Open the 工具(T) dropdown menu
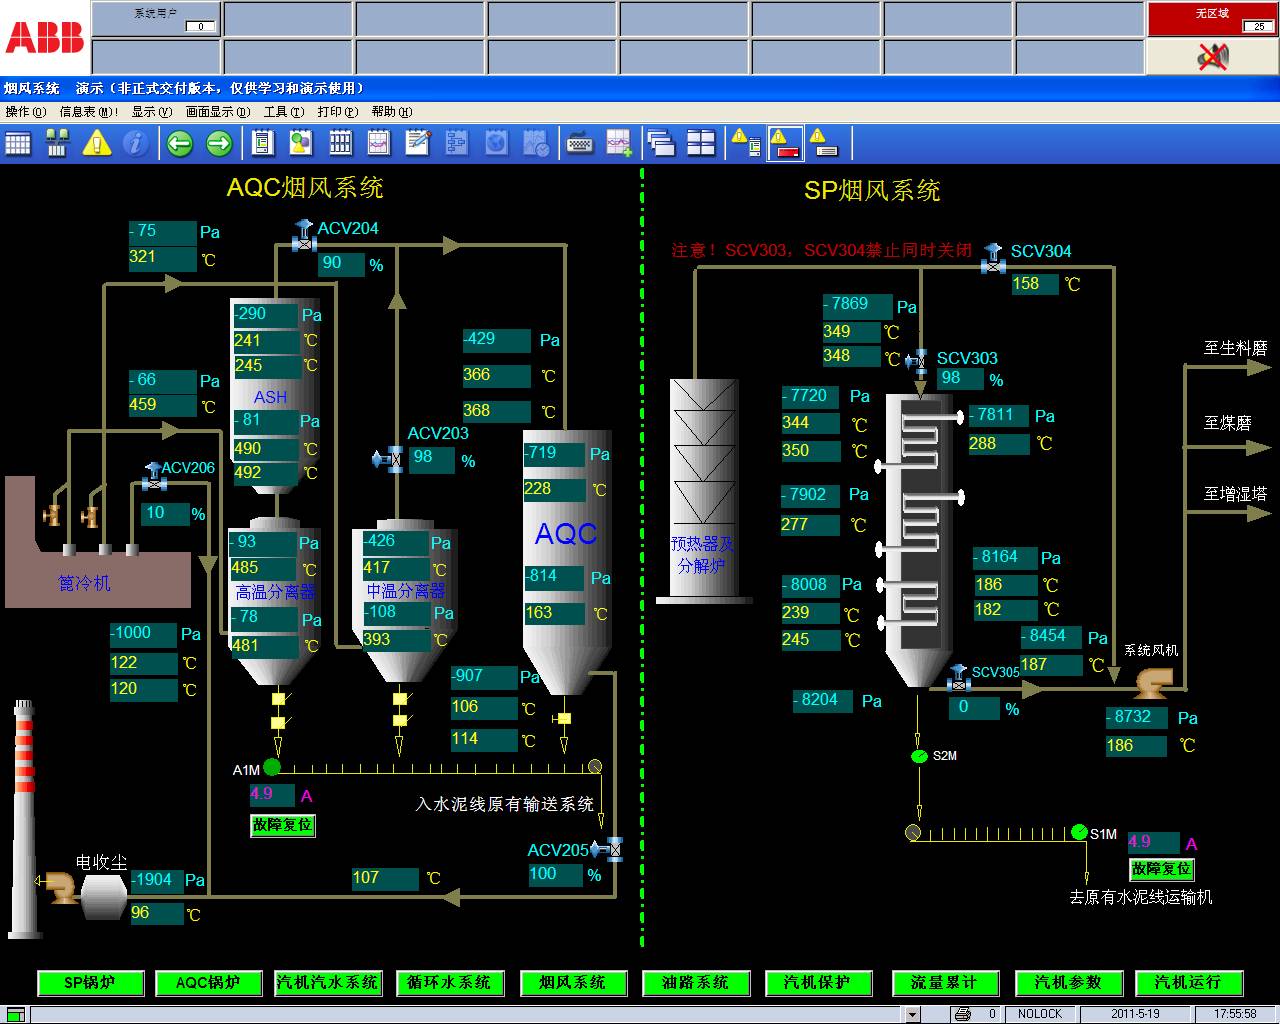The height and width of the screenshot is (1024, 1280). click(283, 112)
